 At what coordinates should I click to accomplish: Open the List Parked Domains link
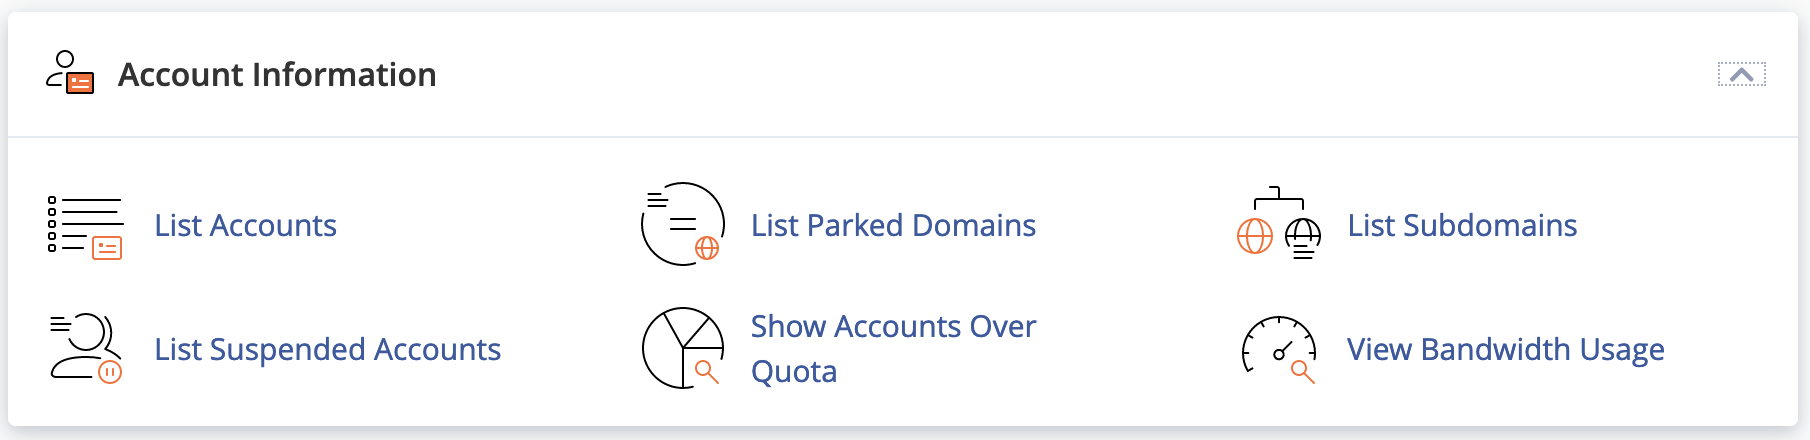pos(893,226)
